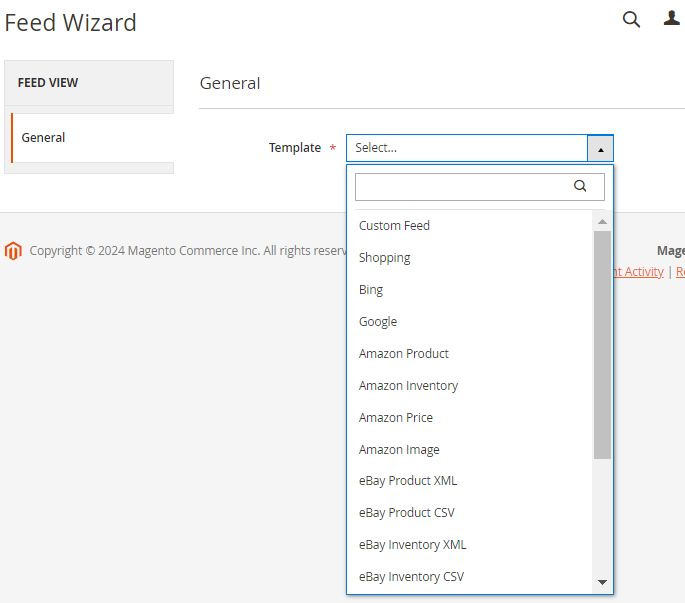Click the FEED VIEW panel header

coord(89,83)
